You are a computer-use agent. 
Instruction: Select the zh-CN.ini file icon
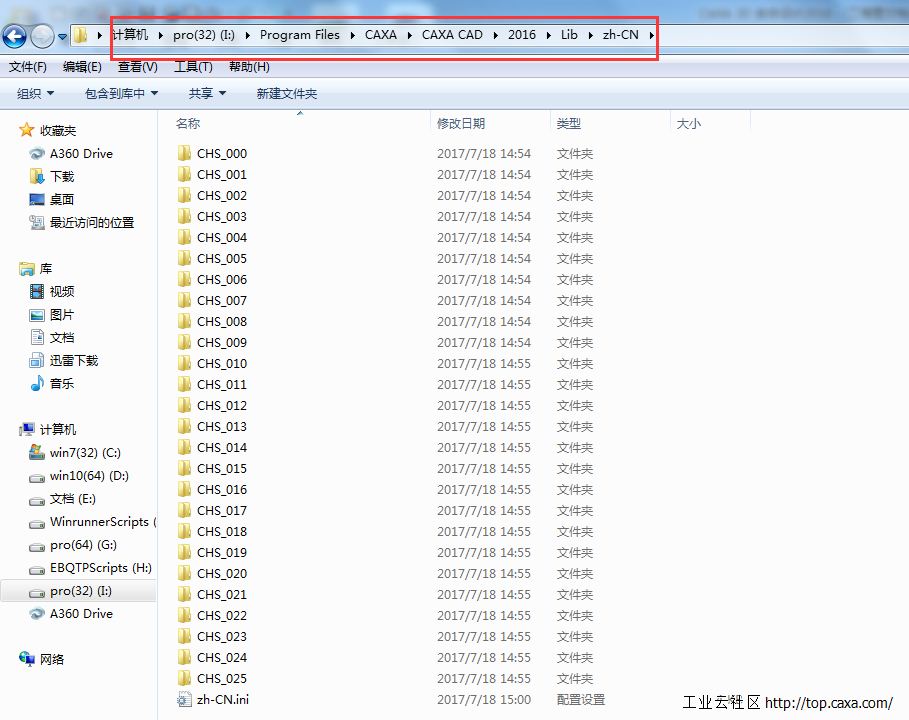point(184,699)
